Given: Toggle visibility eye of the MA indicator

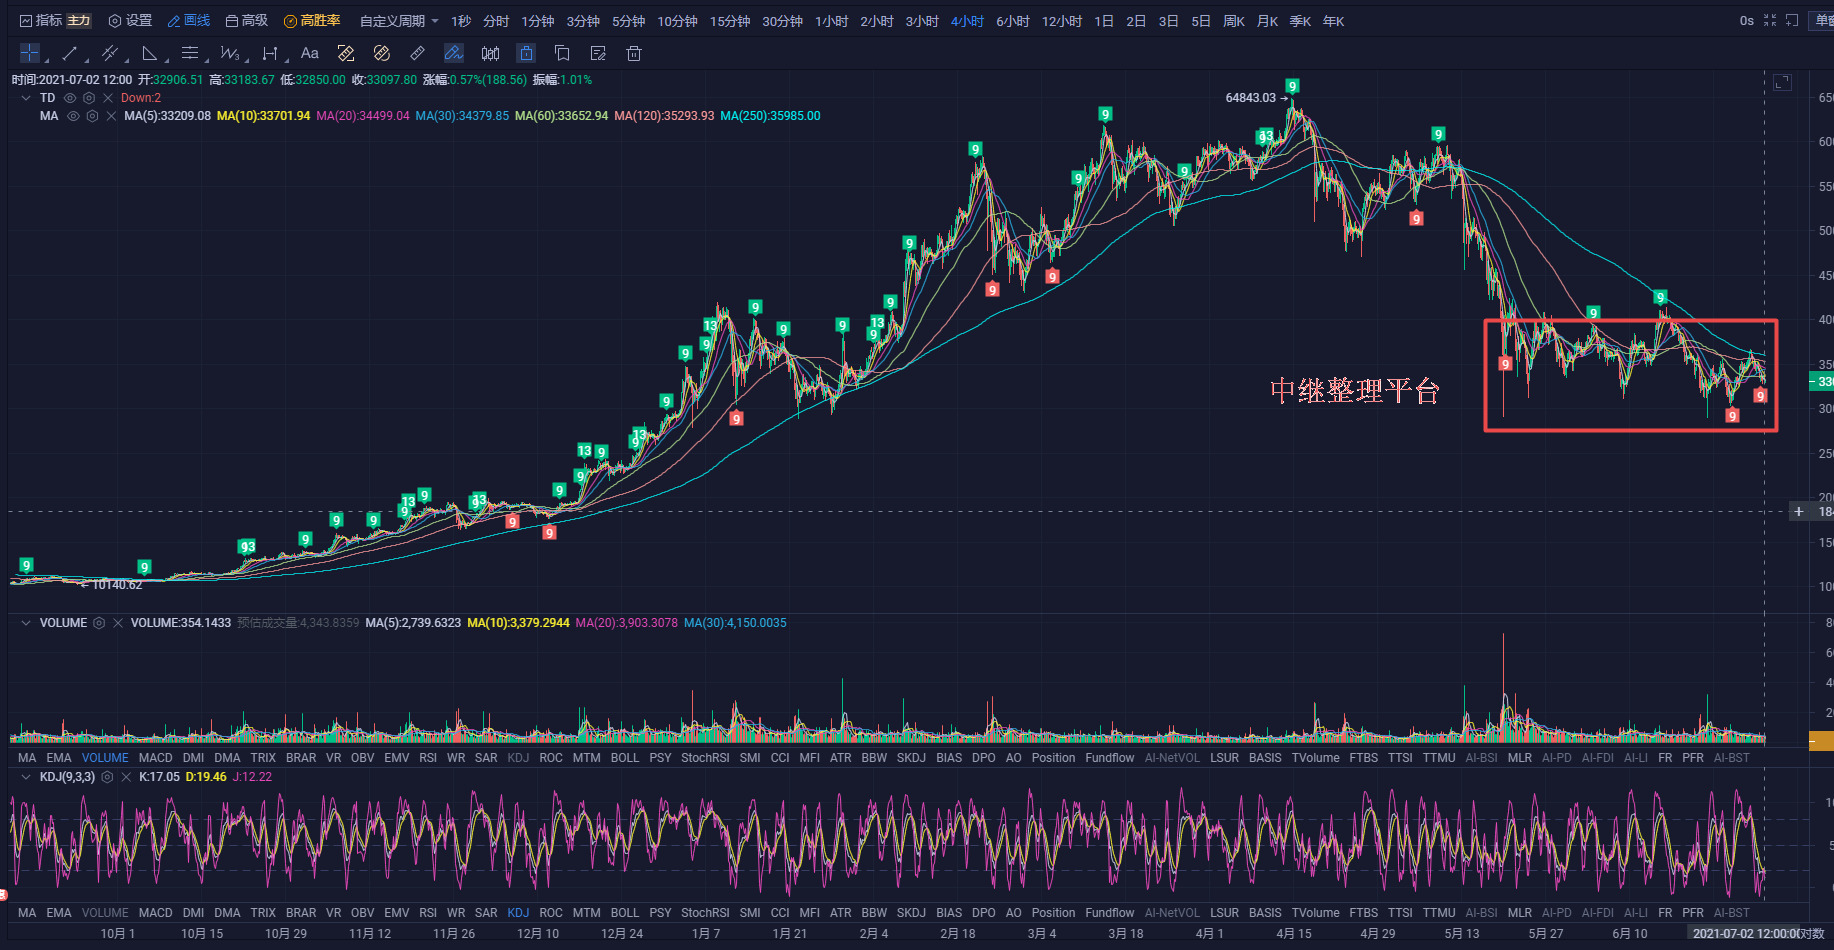Looking at the screenshot, I should (x=73, y=116).
